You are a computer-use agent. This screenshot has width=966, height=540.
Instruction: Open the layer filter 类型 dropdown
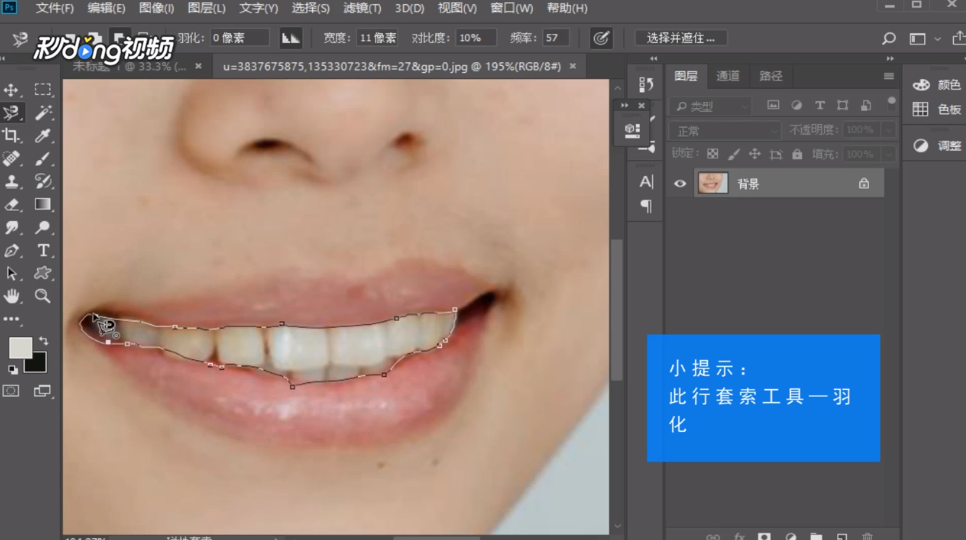coord(711,107)
